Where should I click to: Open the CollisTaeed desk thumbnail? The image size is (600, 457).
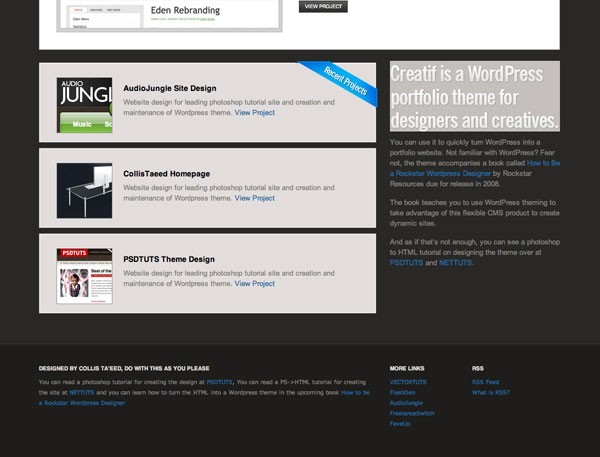(85, 191)
